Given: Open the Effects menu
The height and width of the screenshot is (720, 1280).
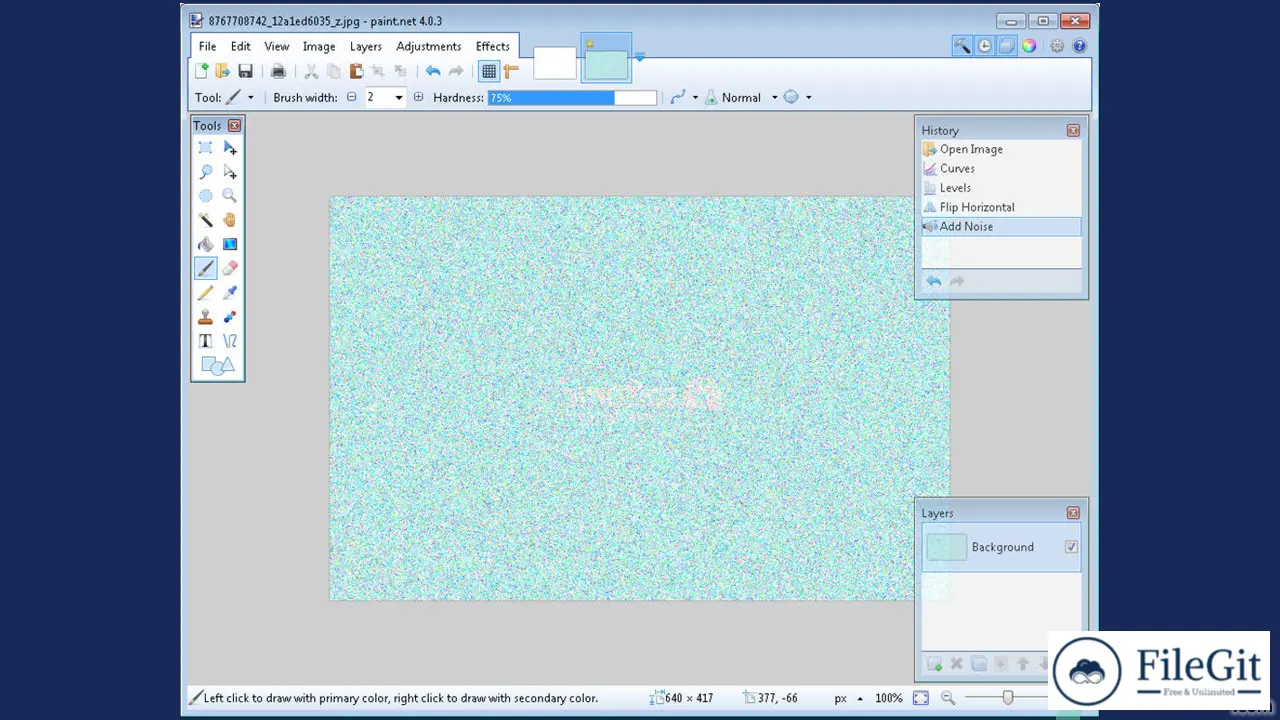Looking at the screenshot, I should (493, 46).
